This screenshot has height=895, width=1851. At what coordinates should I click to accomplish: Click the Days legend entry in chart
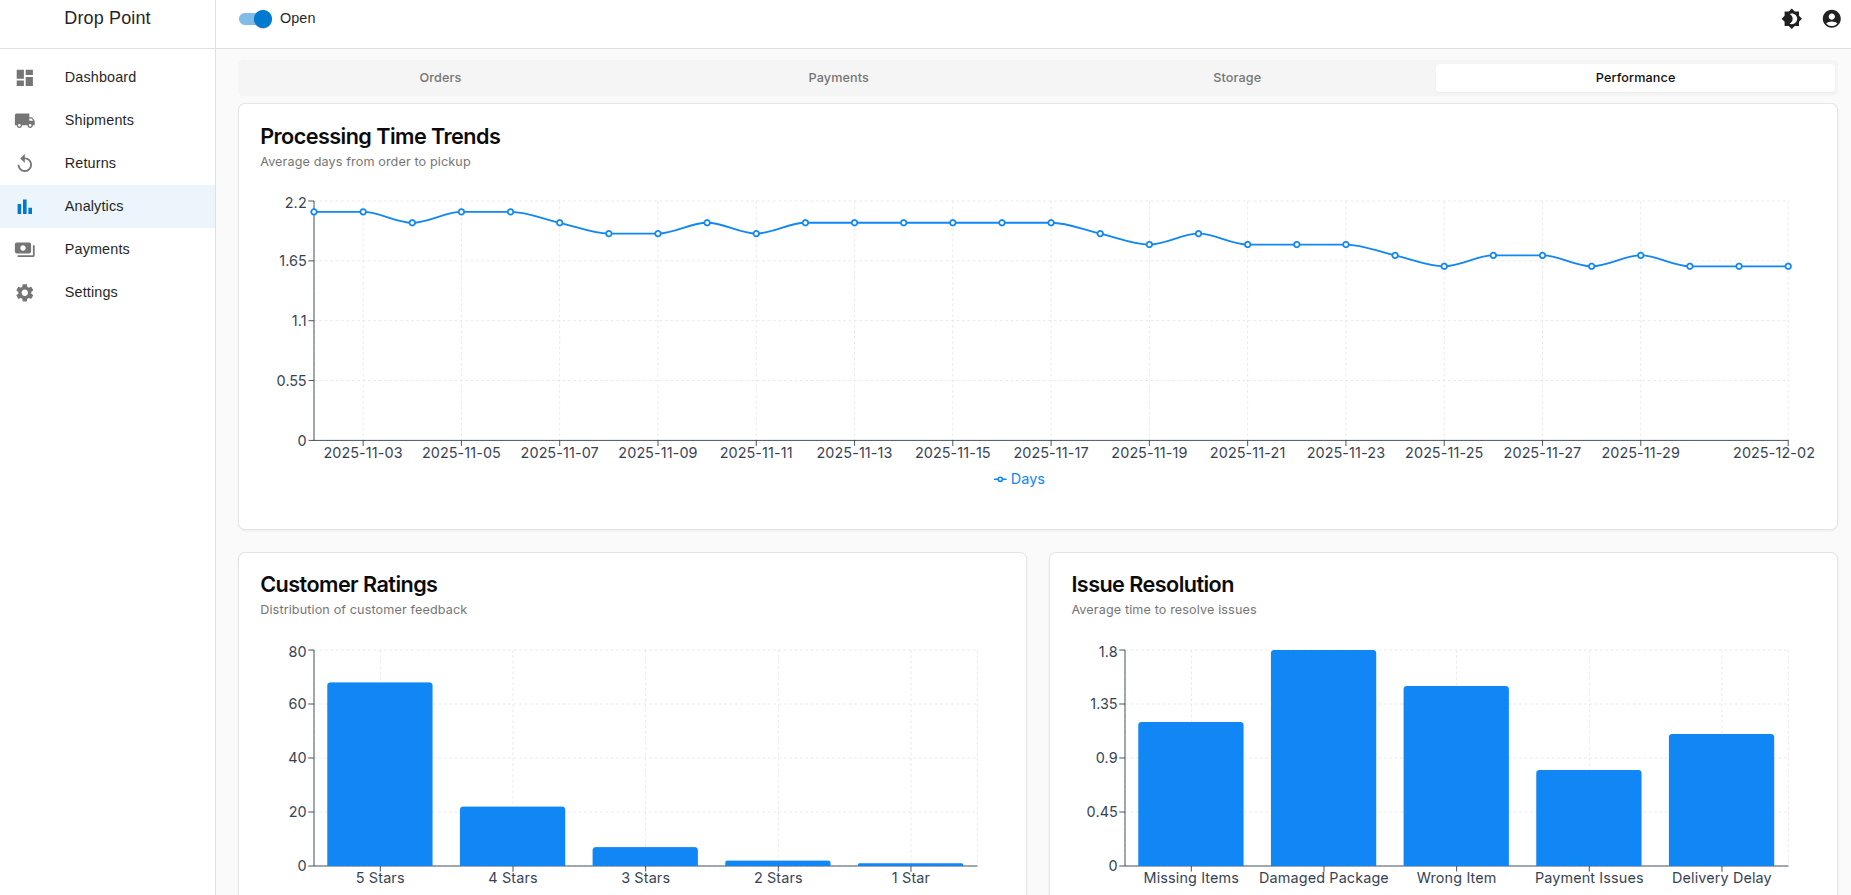[1019, 479]
